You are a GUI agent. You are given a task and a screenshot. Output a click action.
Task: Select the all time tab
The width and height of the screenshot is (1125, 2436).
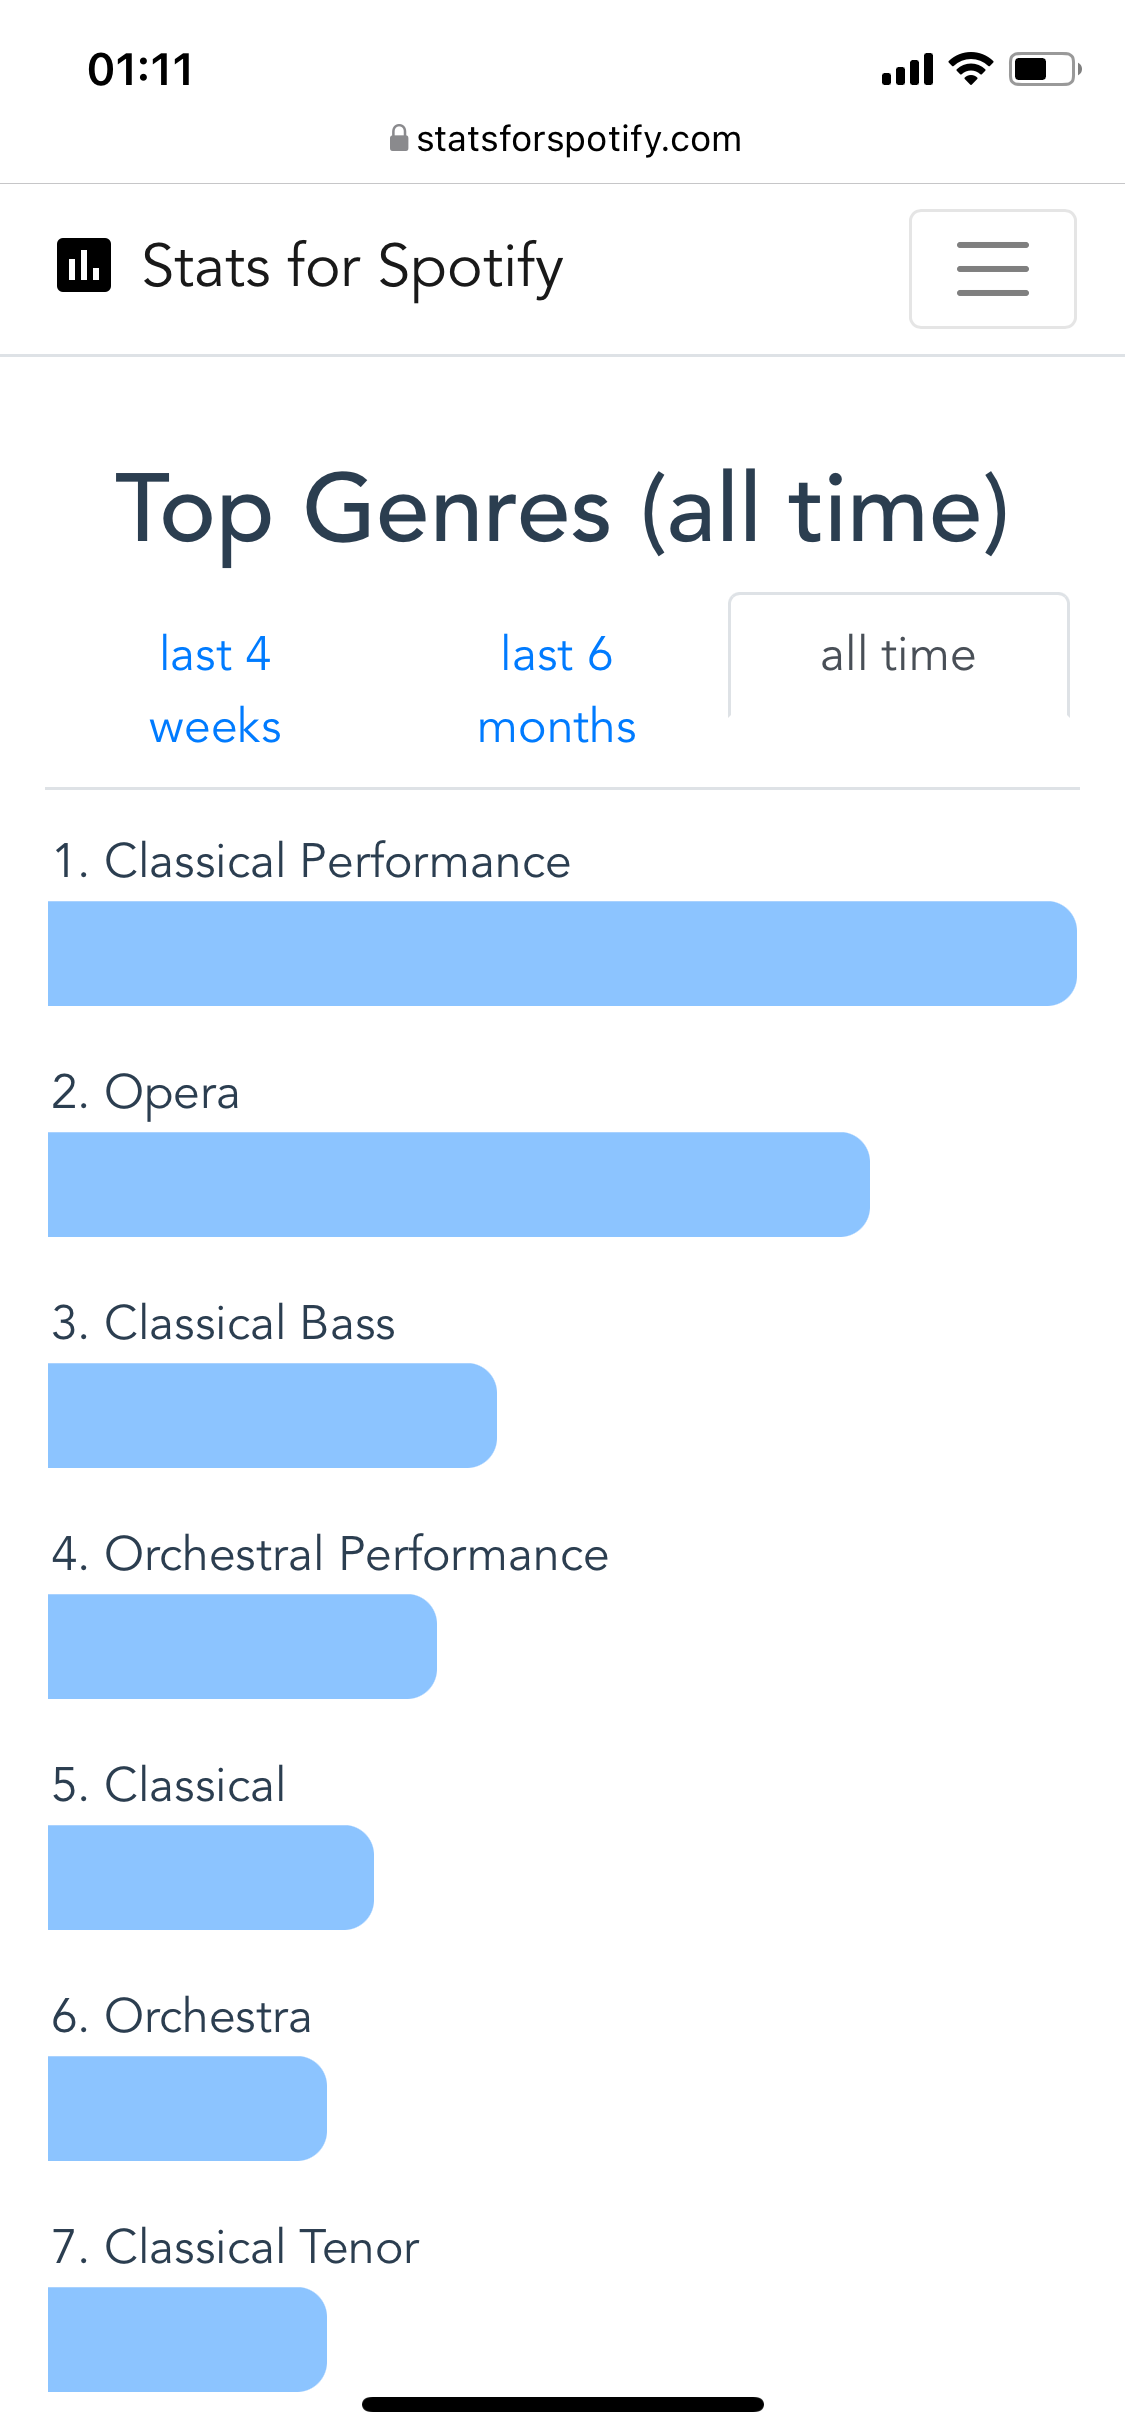pyautogui.click(x=898, y=655)
